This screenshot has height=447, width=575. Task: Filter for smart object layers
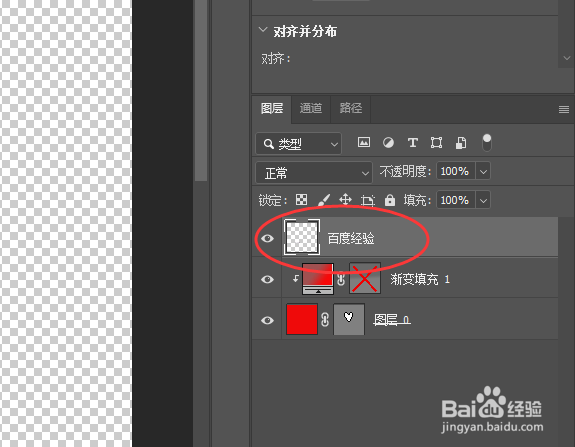pos(461,143)
